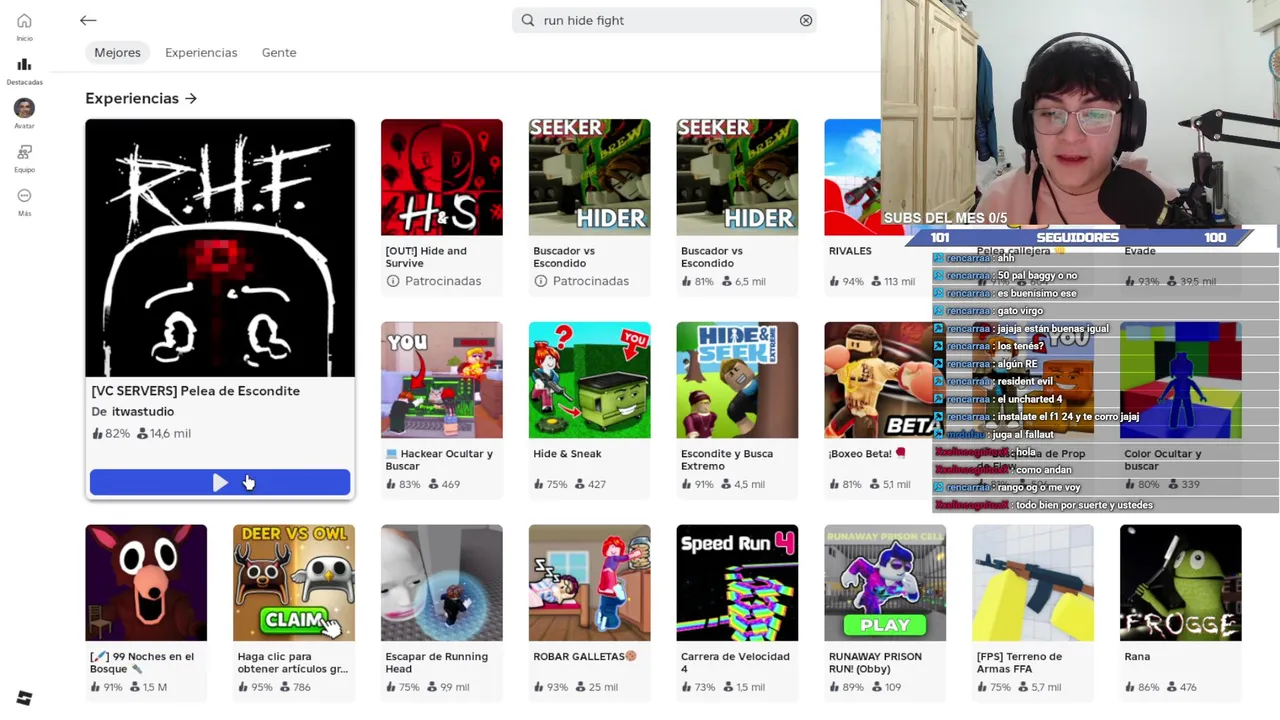Open Destacadas charts icon in sidebar
The image size is (1280, 720).
click(x=24, y=65)
